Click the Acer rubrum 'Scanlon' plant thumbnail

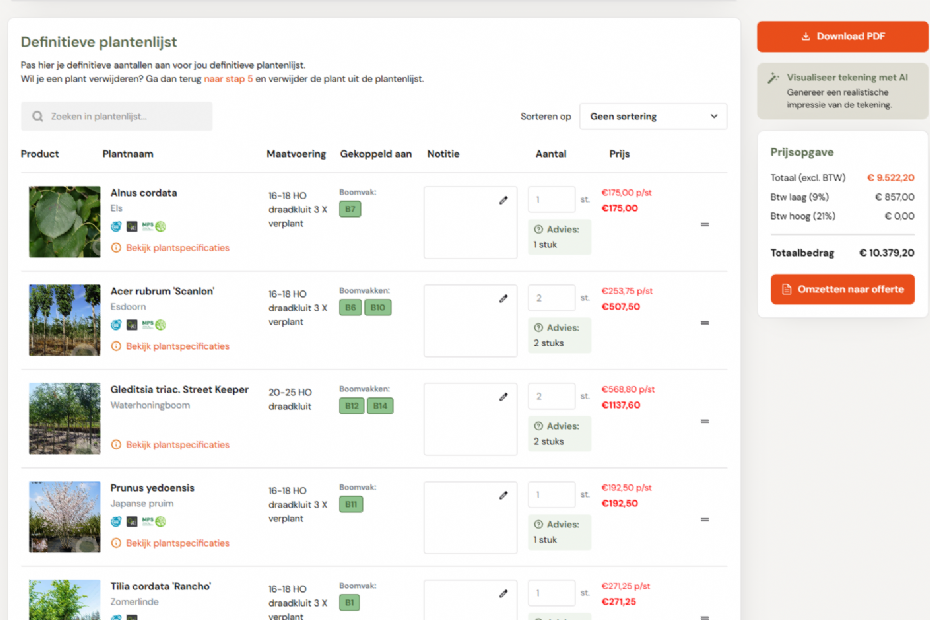(x=65, y=320)
